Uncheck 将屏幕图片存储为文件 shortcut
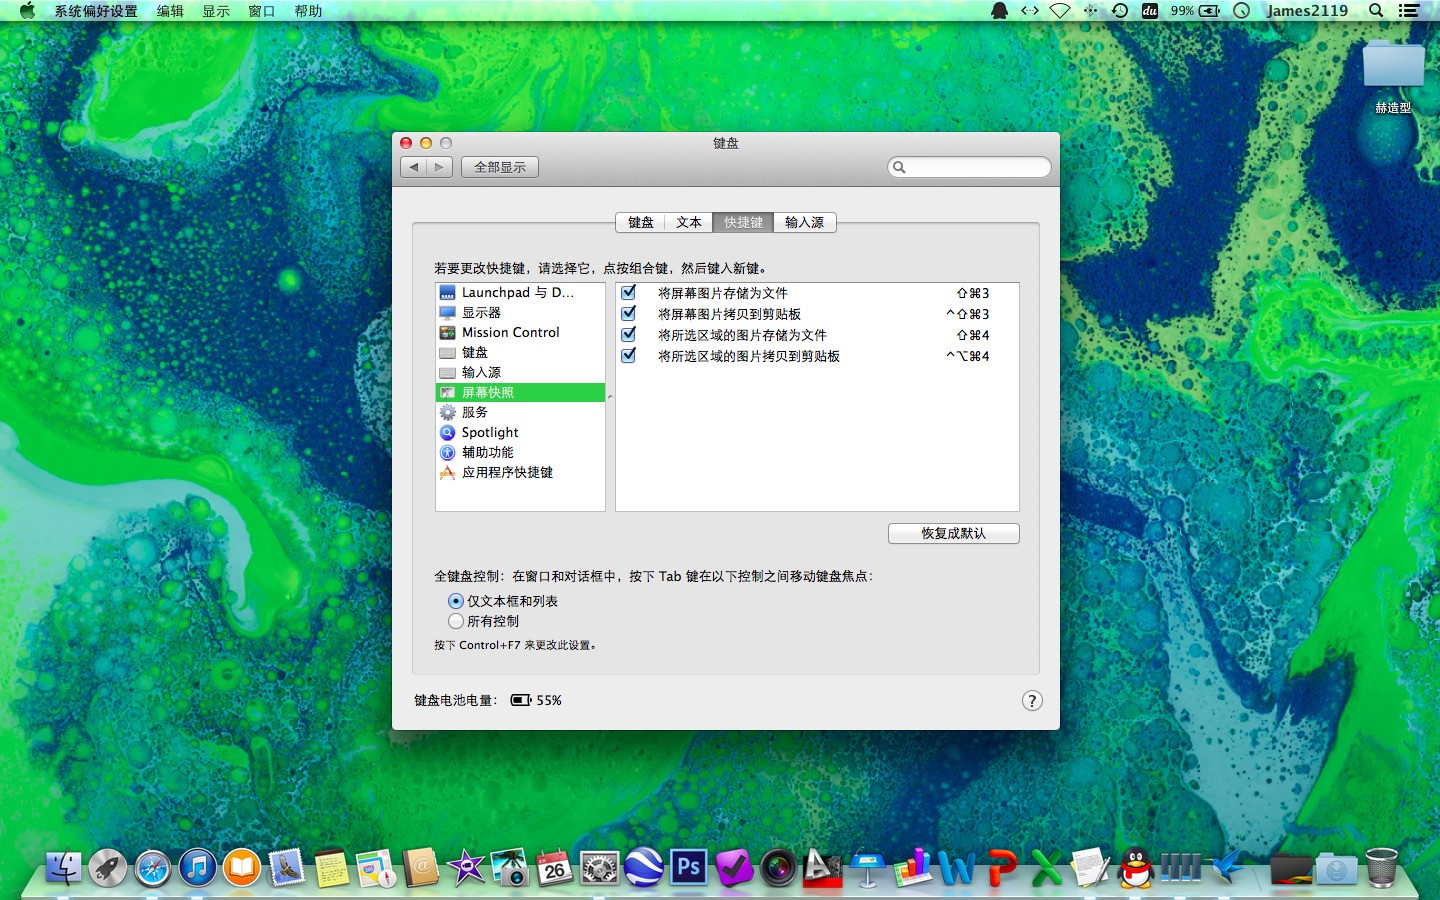Screen dimensions: 1440x900 pyautogui.click(x=628, y=292)
